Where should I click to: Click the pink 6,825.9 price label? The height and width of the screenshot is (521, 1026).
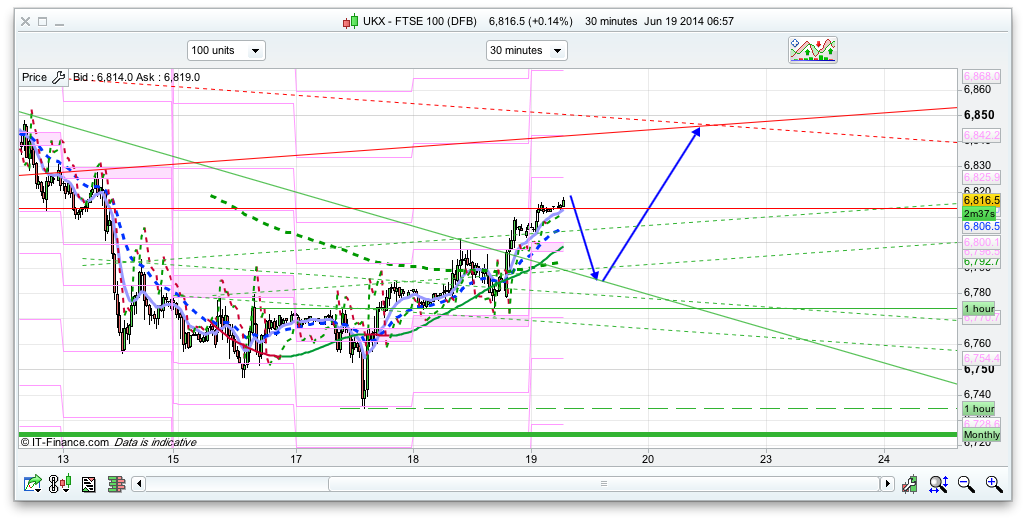(x=981, y=177)
